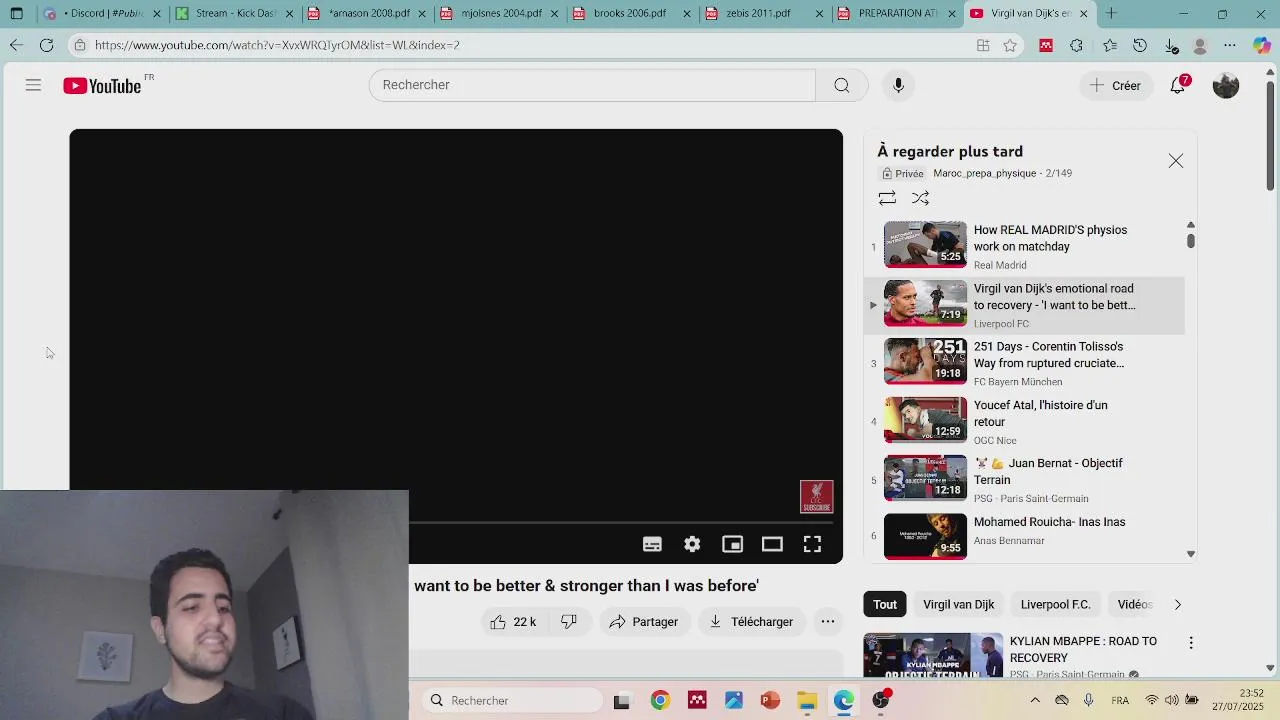Image resolution: width=1280 pixels, height=720 pixels.
Task: Open Juan Bernat - Objectif Terrain video
Action: click(x=1024, y=479)
